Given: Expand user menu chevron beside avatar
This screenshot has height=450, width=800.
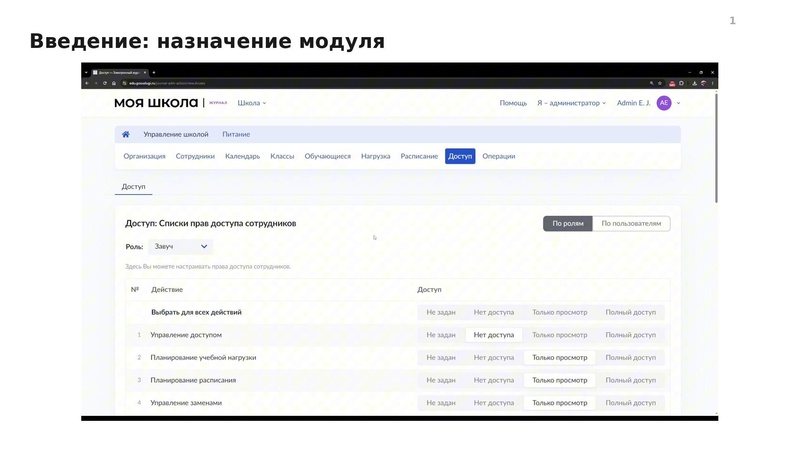Looking at the screenshot, I should click(x=679, y=103).
